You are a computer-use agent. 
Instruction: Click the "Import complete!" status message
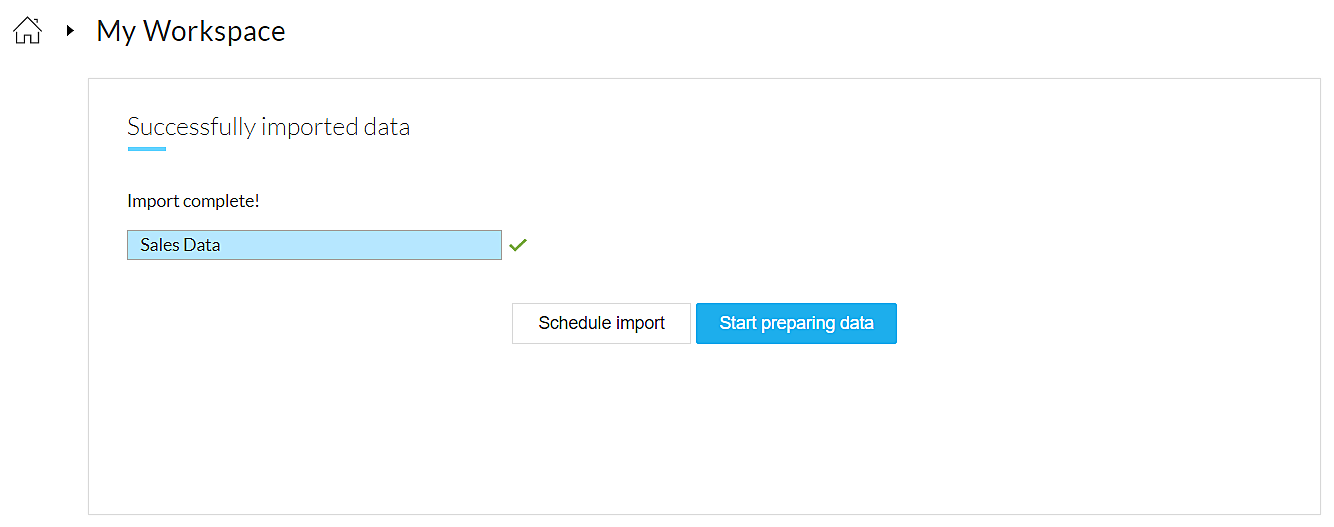pyautogui.click(x=193, y=201)
